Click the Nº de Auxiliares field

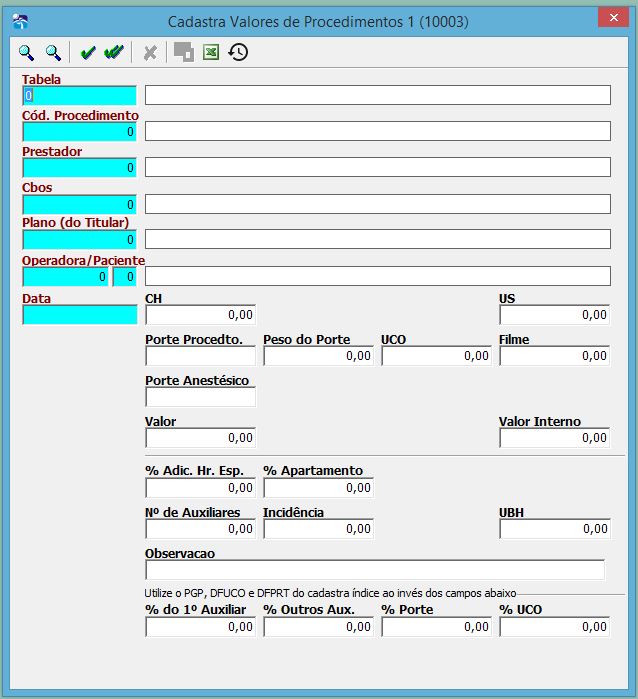tap(200, 529)
